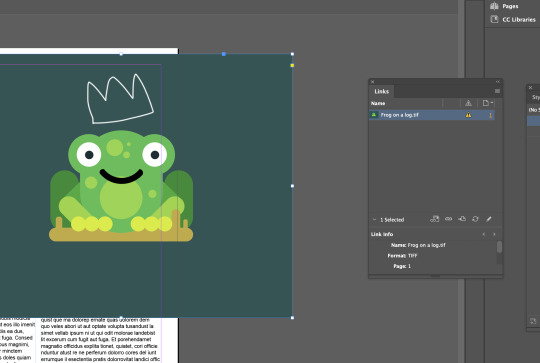This screenshot has height=363, width=540.
Task: Click the top-center frame handle
Action: (x=121, y=54)
